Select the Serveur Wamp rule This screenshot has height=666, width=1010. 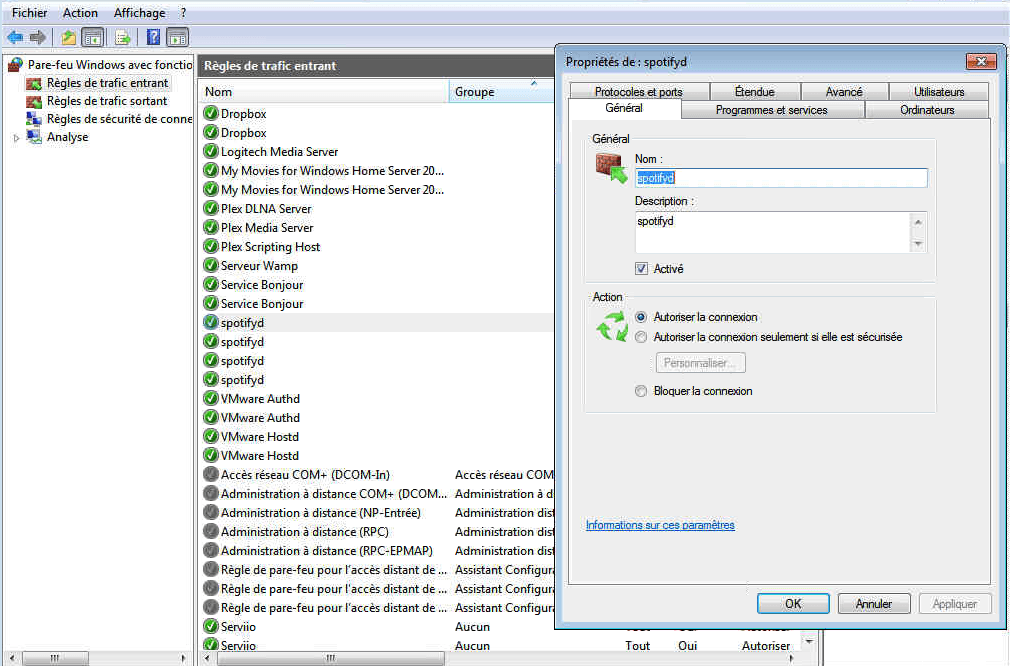click(259, 265)
